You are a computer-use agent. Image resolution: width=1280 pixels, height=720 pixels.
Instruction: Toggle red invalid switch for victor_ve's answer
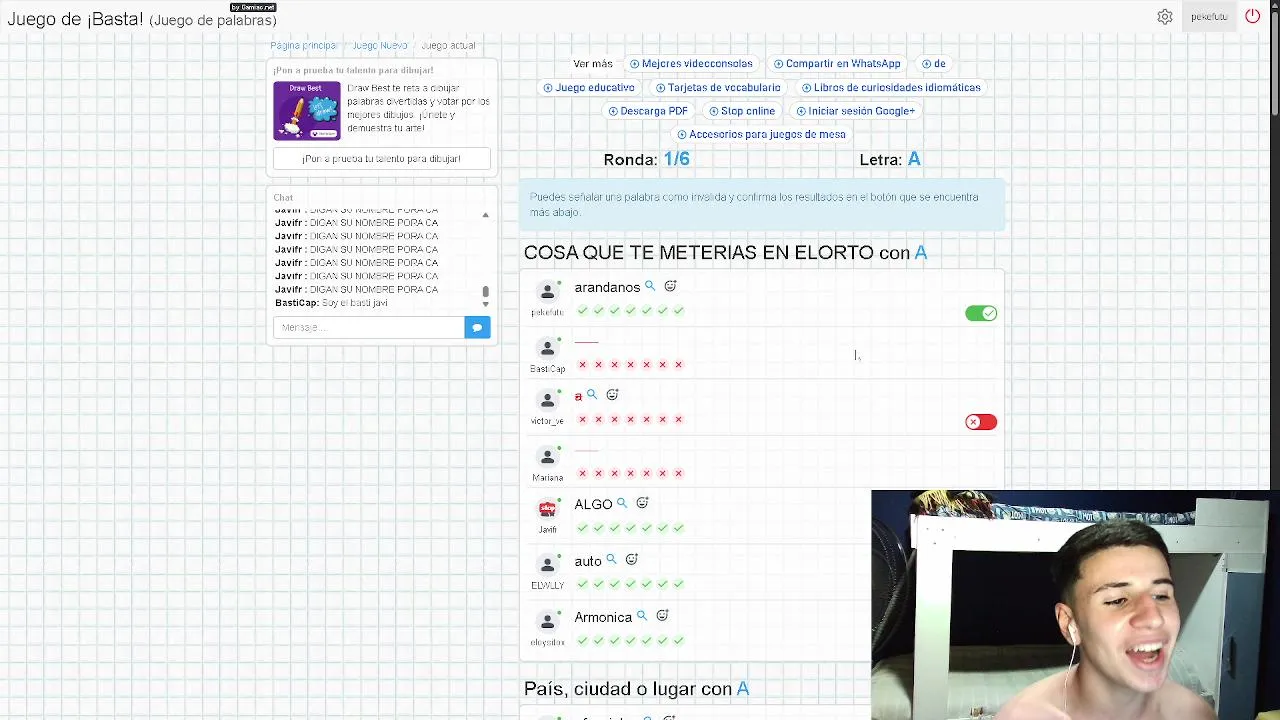[981, 422]
